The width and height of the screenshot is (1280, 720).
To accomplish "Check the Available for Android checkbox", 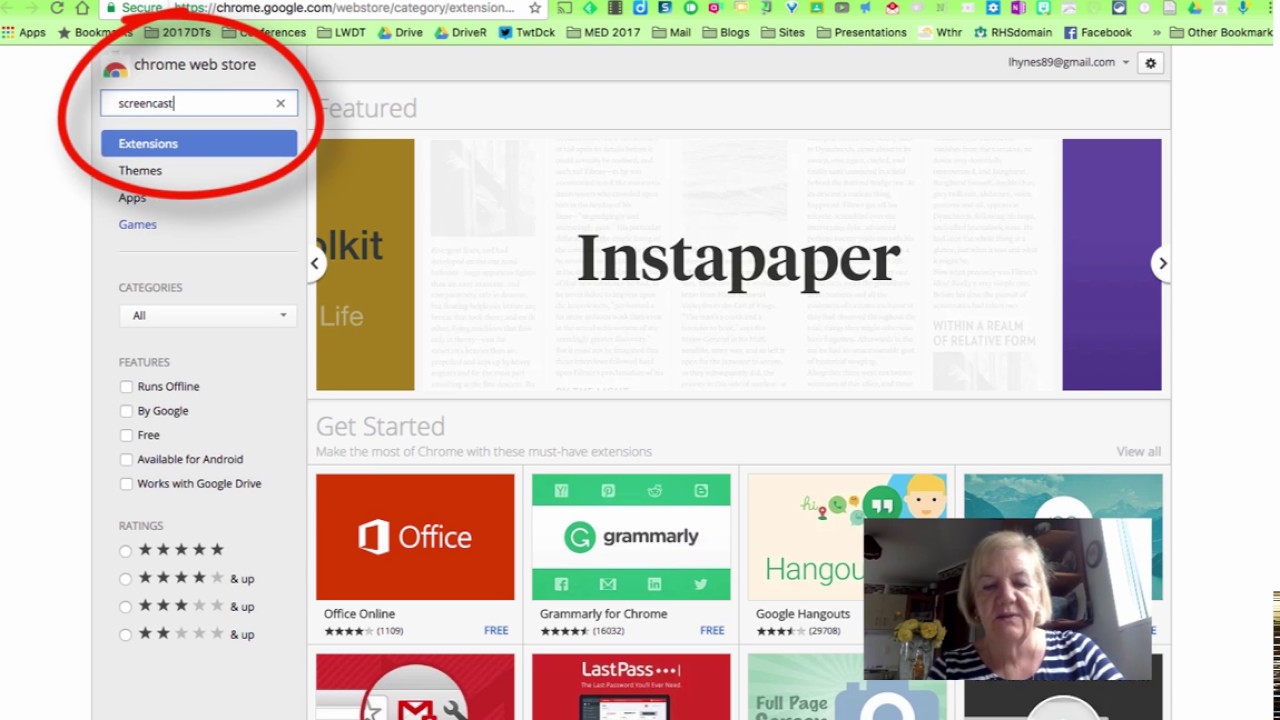I will click(x=126, y=460).
